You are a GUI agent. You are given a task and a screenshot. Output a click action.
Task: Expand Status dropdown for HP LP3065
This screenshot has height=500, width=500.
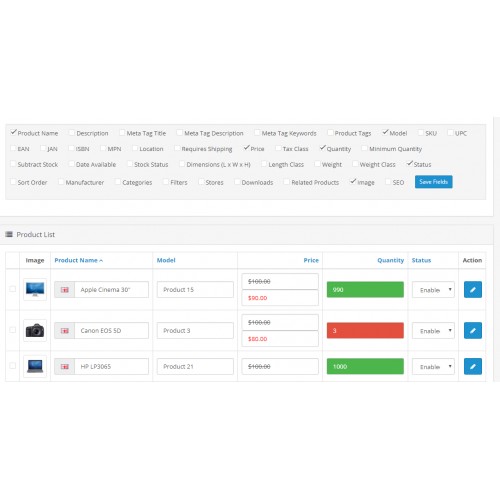click(433, 367)
